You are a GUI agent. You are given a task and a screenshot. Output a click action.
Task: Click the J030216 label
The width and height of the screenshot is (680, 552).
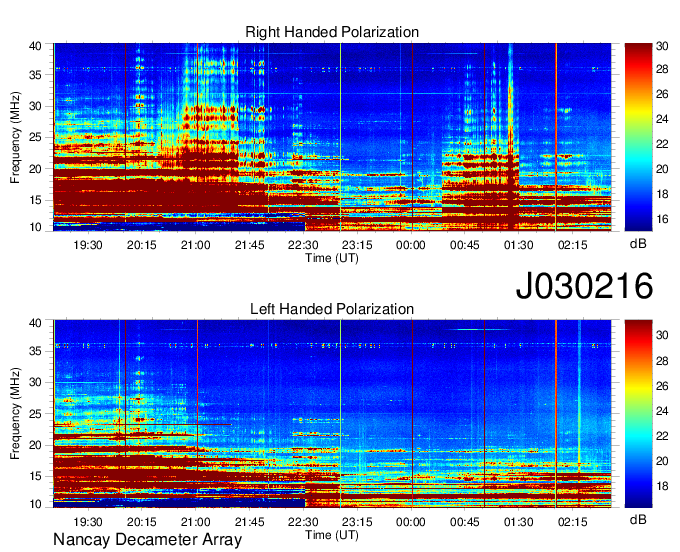pyautogui.click(x=584, y=285)
